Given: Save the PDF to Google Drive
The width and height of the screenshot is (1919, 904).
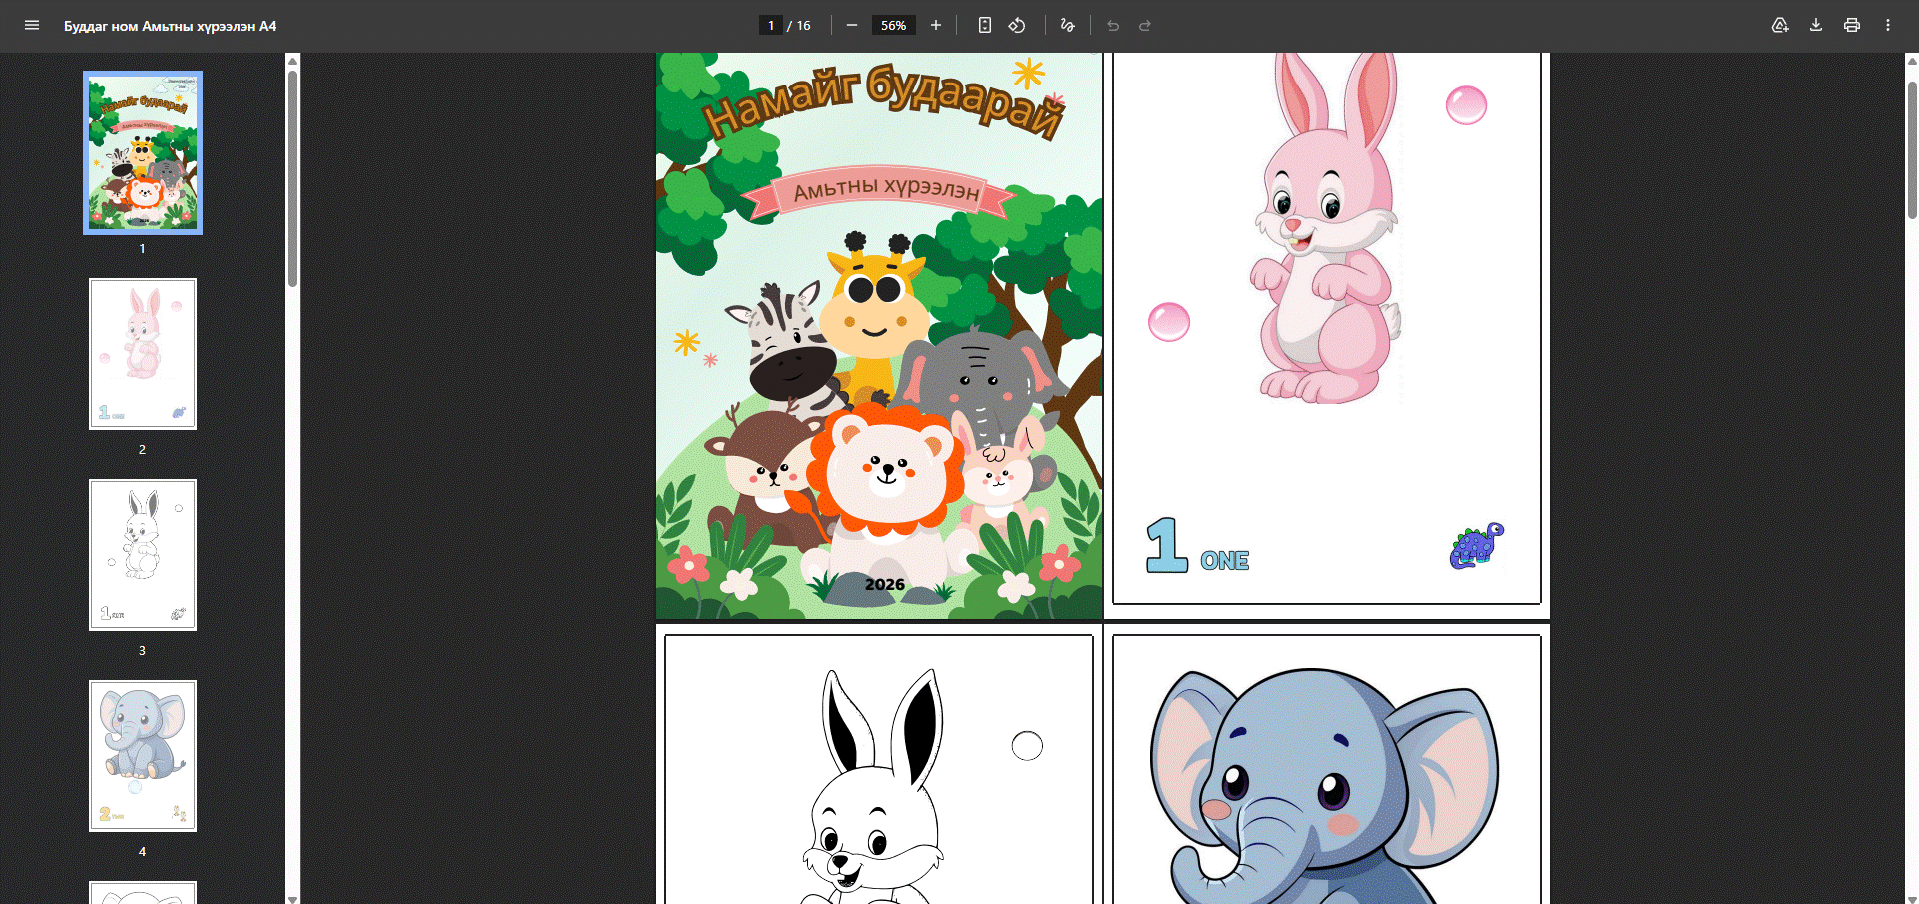Looking at the screenshot, I should (1780, 25).
